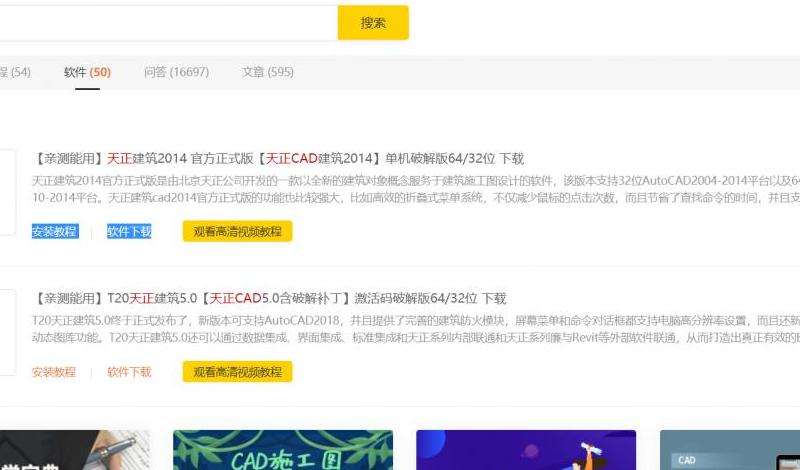This screenshot has width=800, height=470.
Task: Open 安装教程 for 天正建筑2014
Action: click(x=55, y=231)
